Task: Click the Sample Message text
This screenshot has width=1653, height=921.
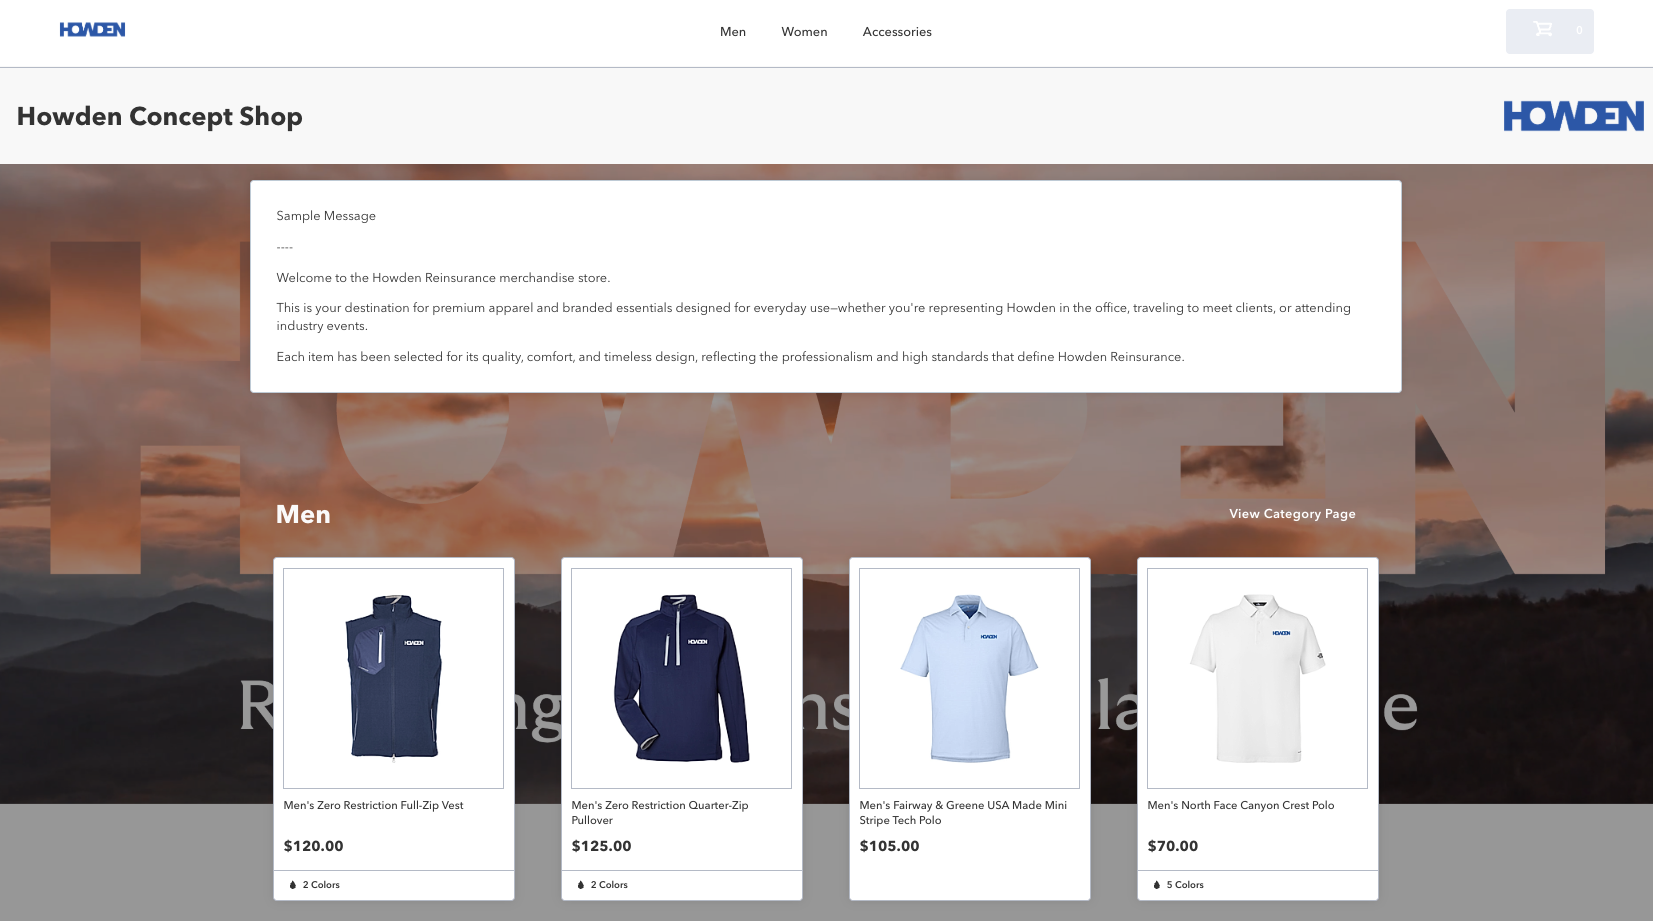Action: pos(326,216)
